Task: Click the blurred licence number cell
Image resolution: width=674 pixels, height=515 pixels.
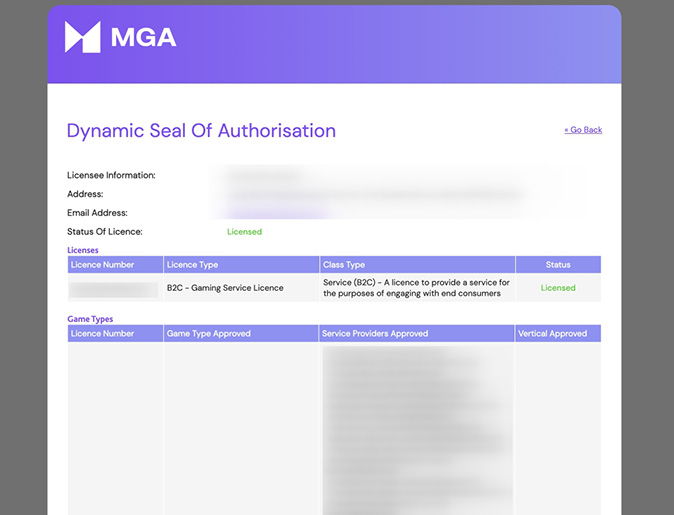Action: 114,289
